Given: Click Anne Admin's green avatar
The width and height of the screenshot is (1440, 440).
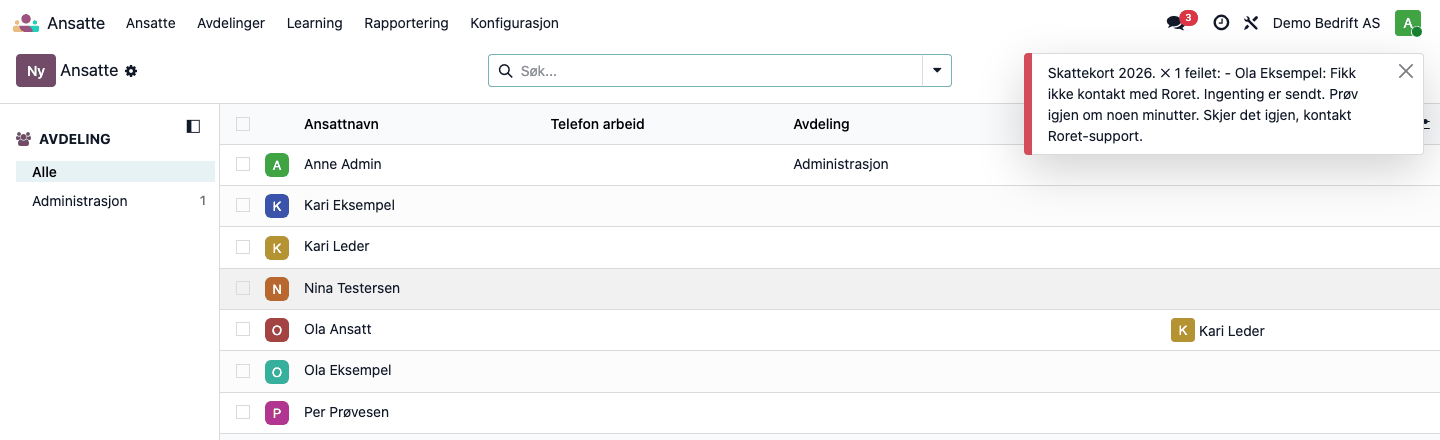Looking at the screenshot, I should (277, 164).
